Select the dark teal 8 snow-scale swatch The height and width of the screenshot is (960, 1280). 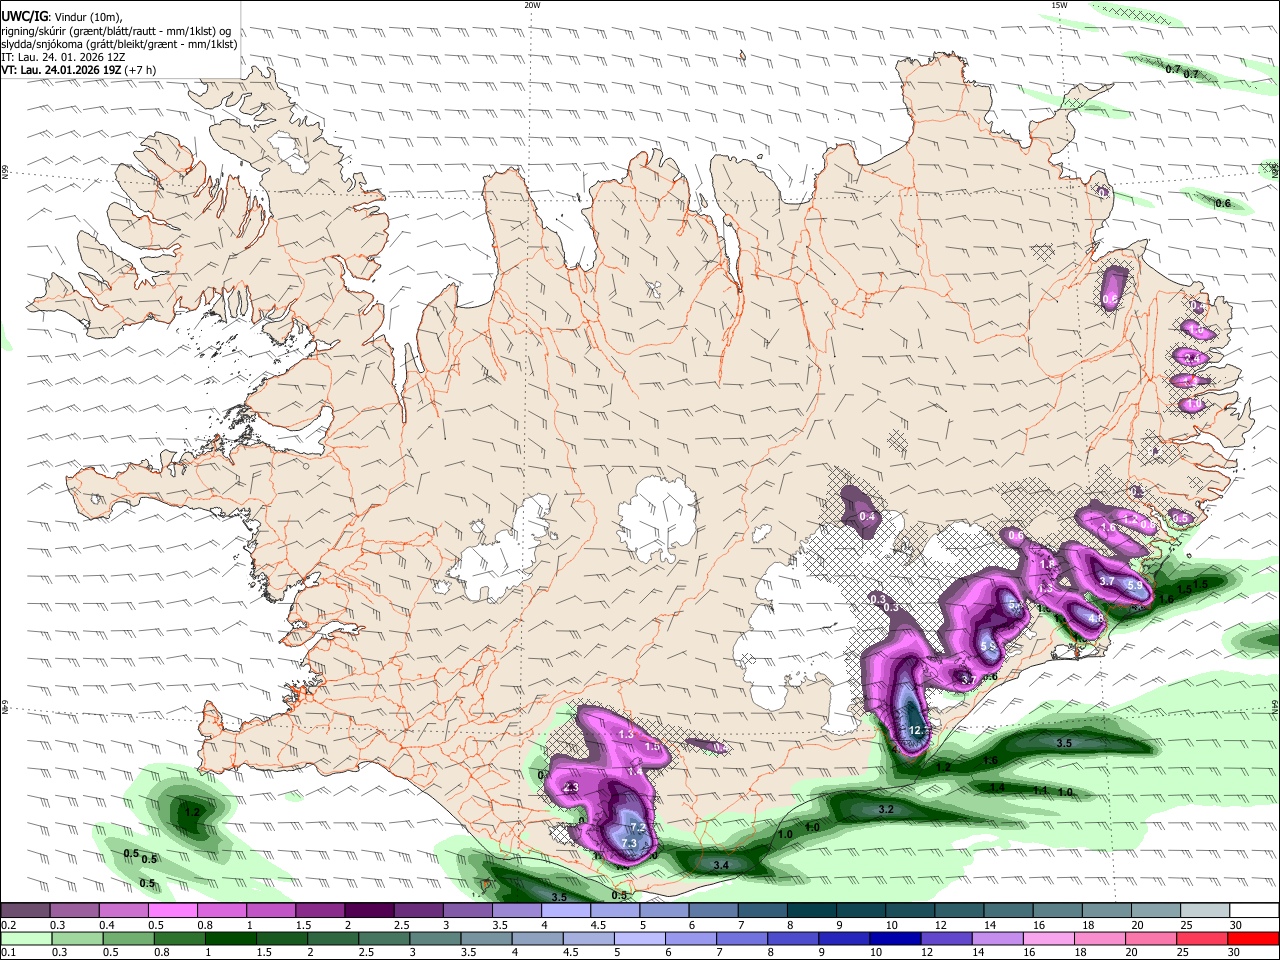point(812,911)
